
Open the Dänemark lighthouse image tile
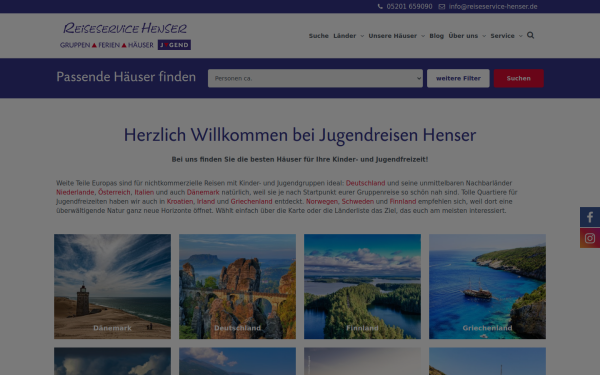112,286
